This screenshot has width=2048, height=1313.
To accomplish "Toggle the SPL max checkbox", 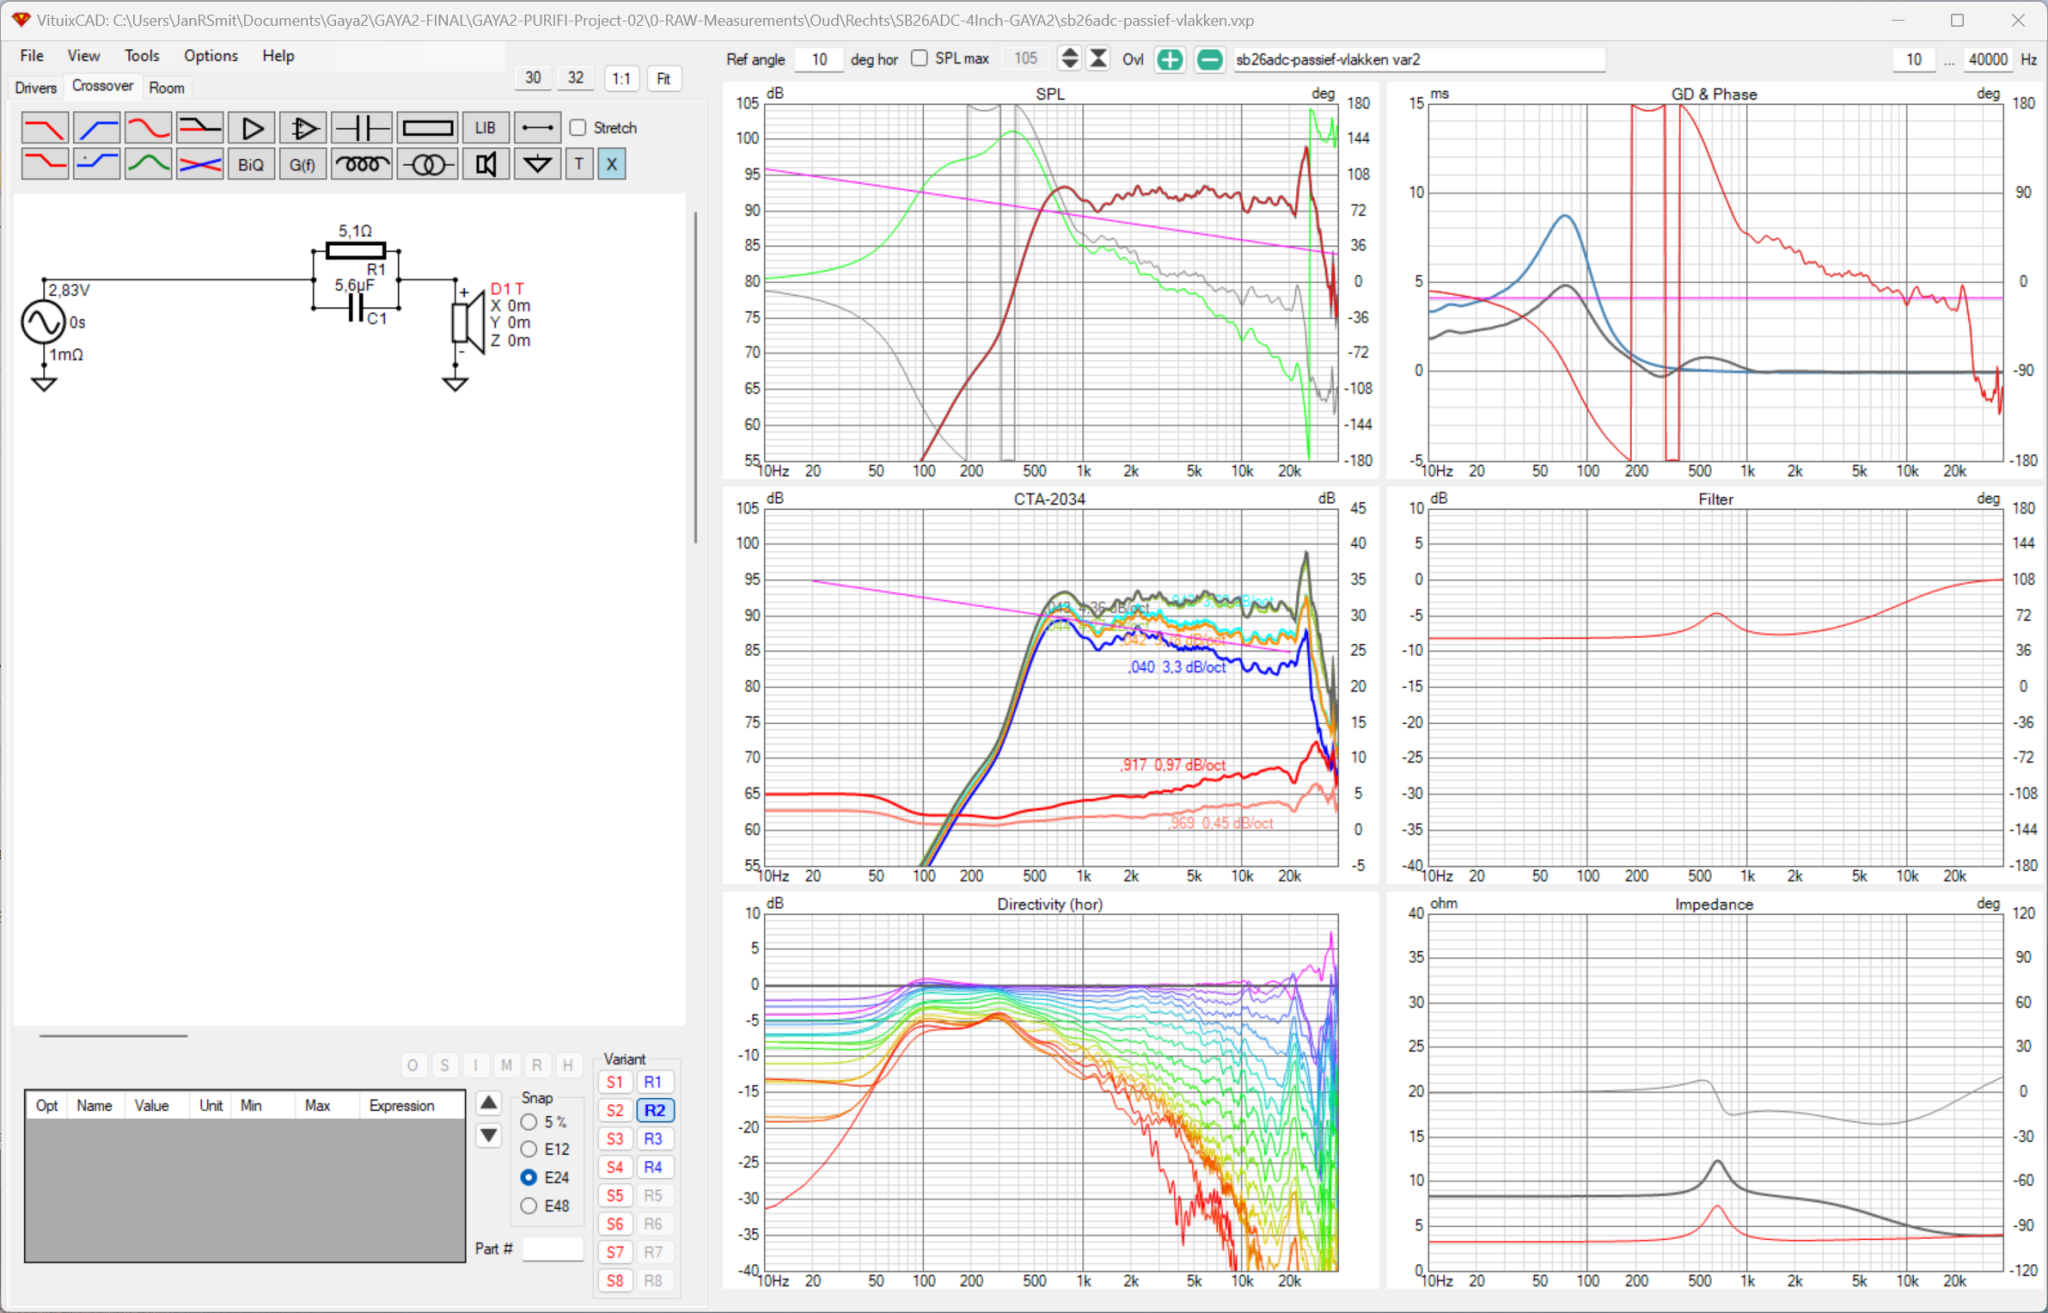I will (919, 58).
